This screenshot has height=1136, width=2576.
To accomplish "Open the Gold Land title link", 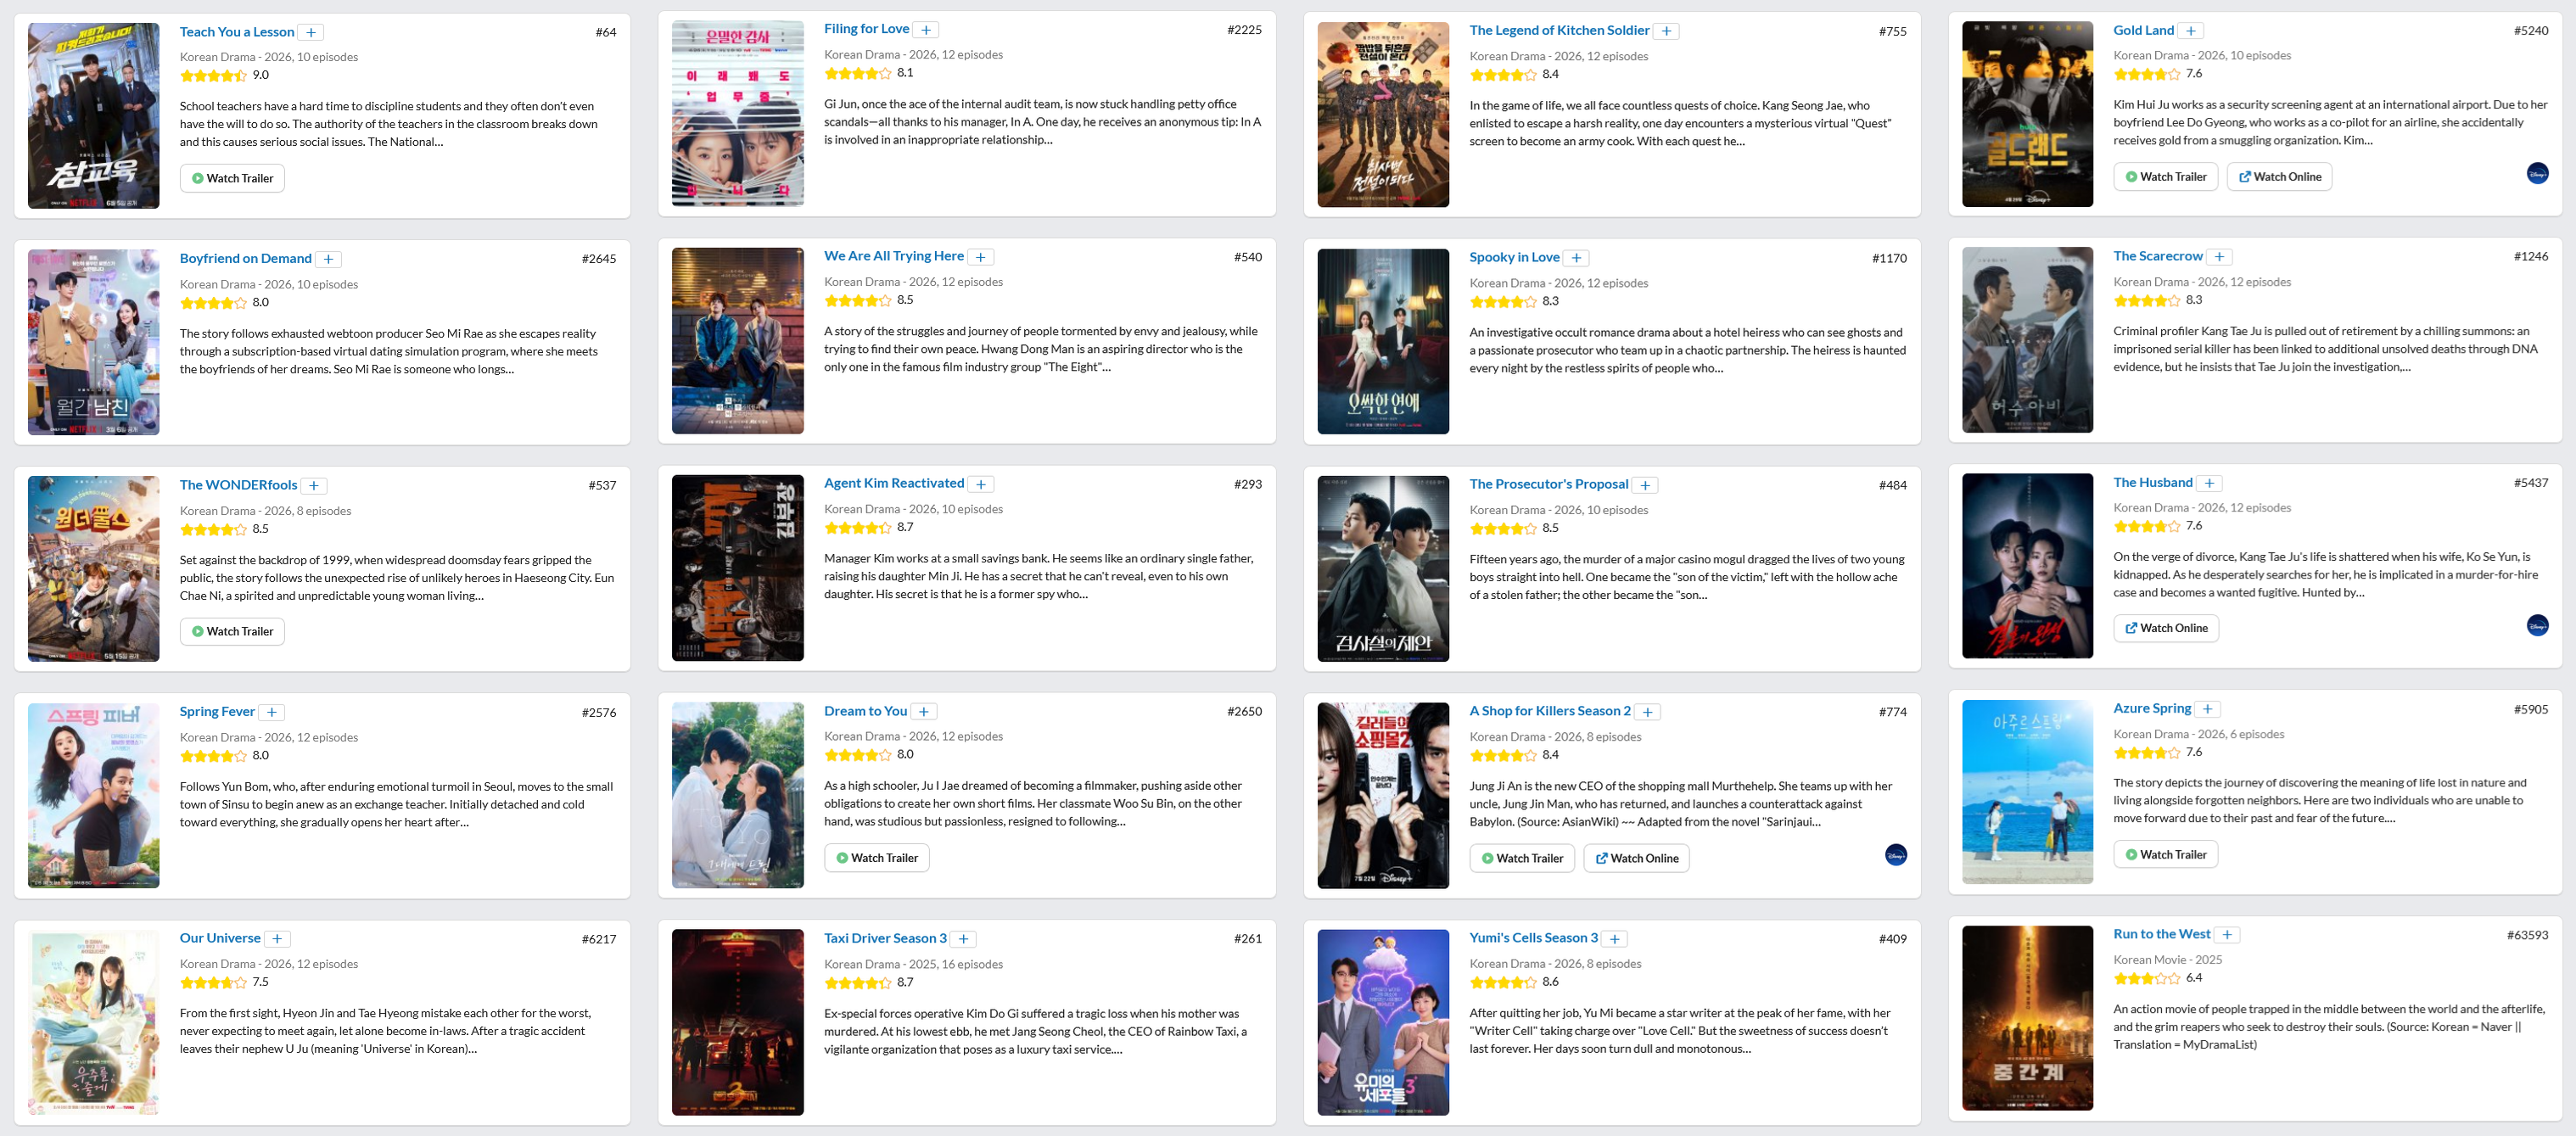I will 2144,31.
